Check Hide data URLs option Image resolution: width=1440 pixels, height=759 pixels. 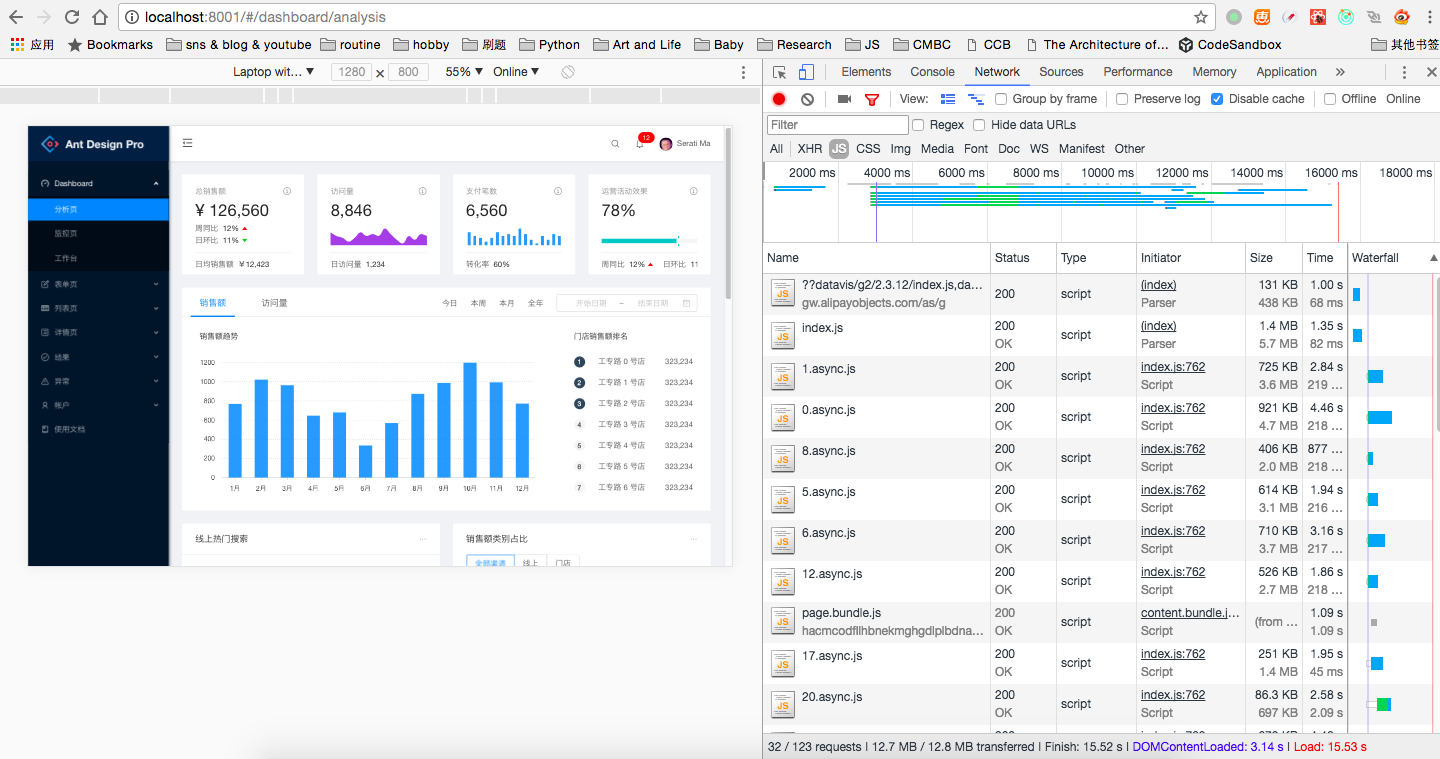point(979,125)
